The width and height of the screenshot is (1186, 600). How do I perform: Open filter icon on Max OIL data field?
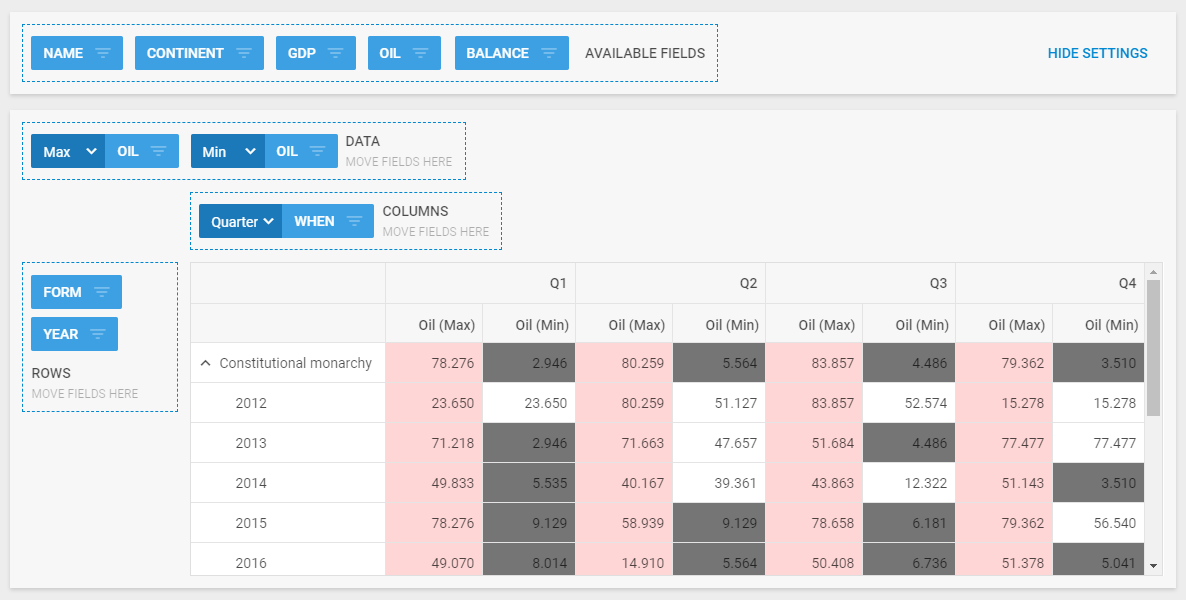tap(158, 151)
